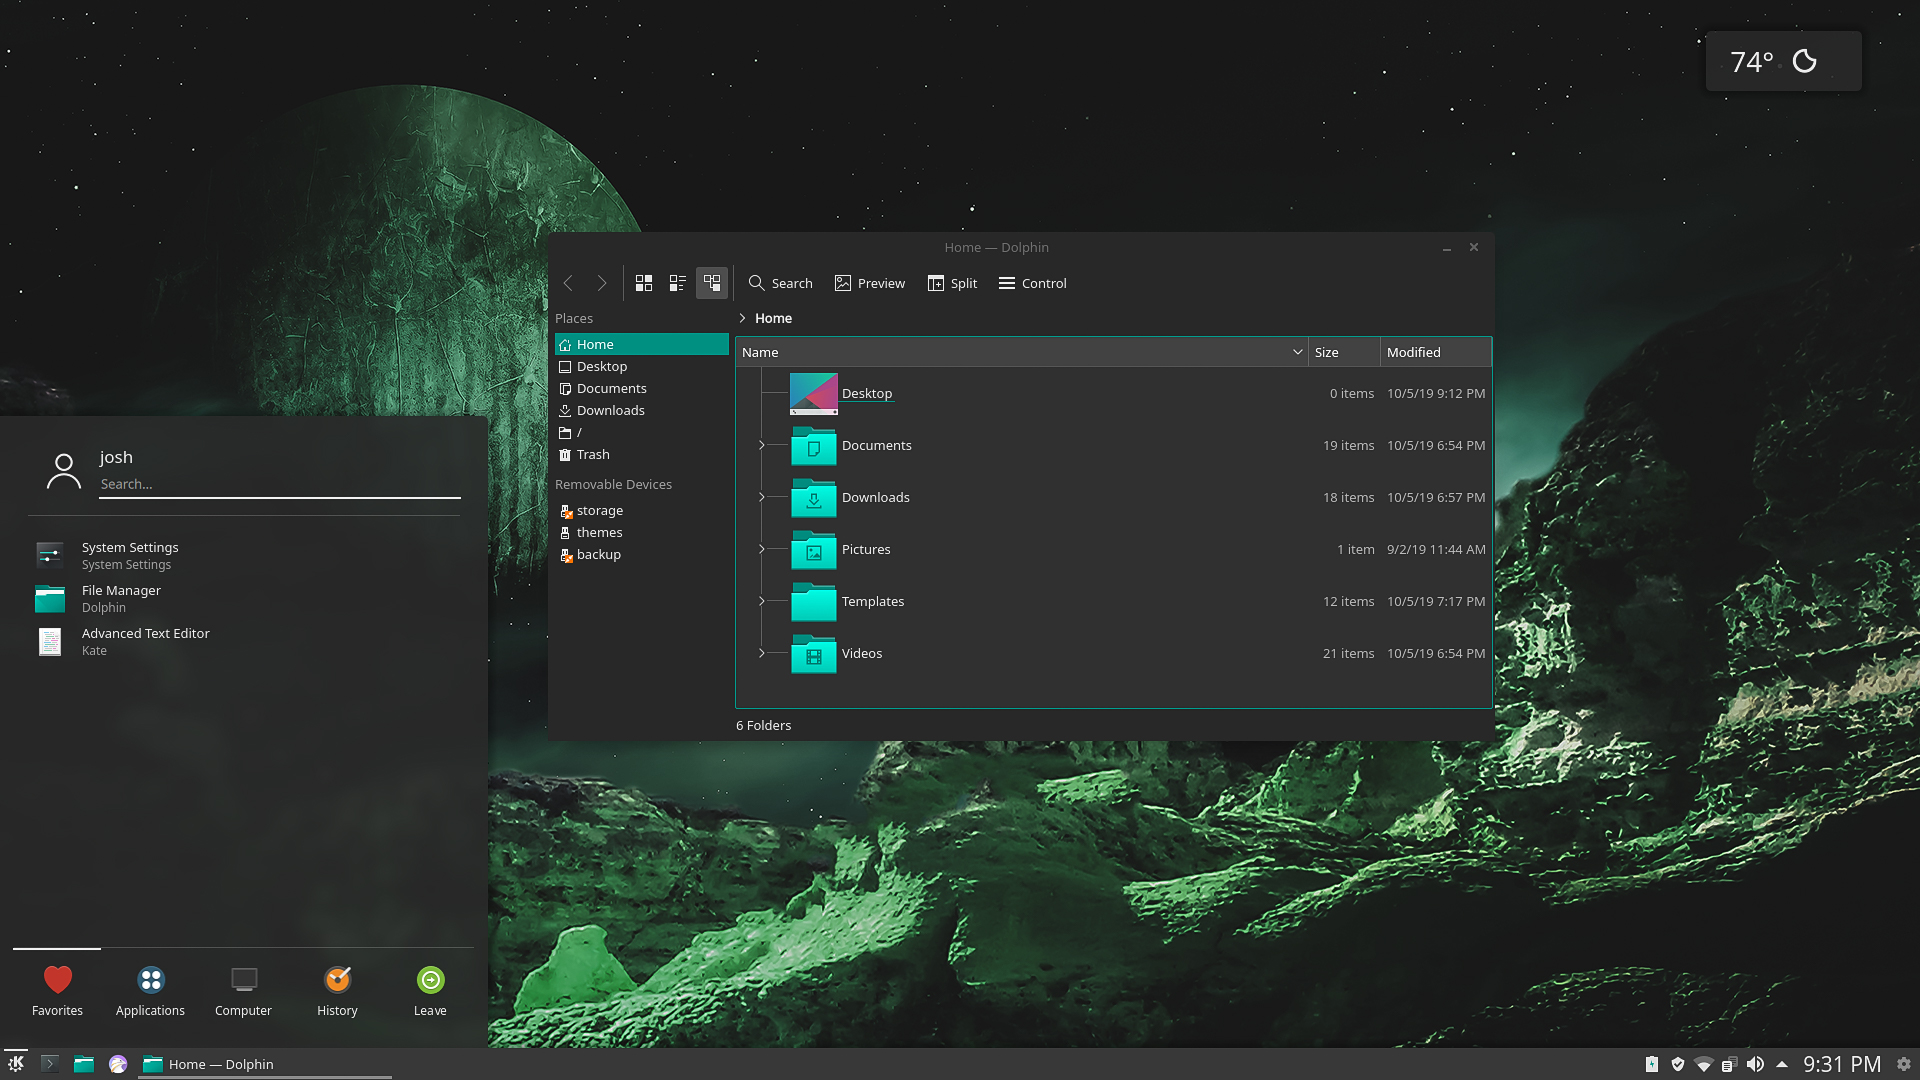The width and height of the screenshot is (1920, 1080).
Task: Open Trash in the Places panel
Action: click(642, 455)
